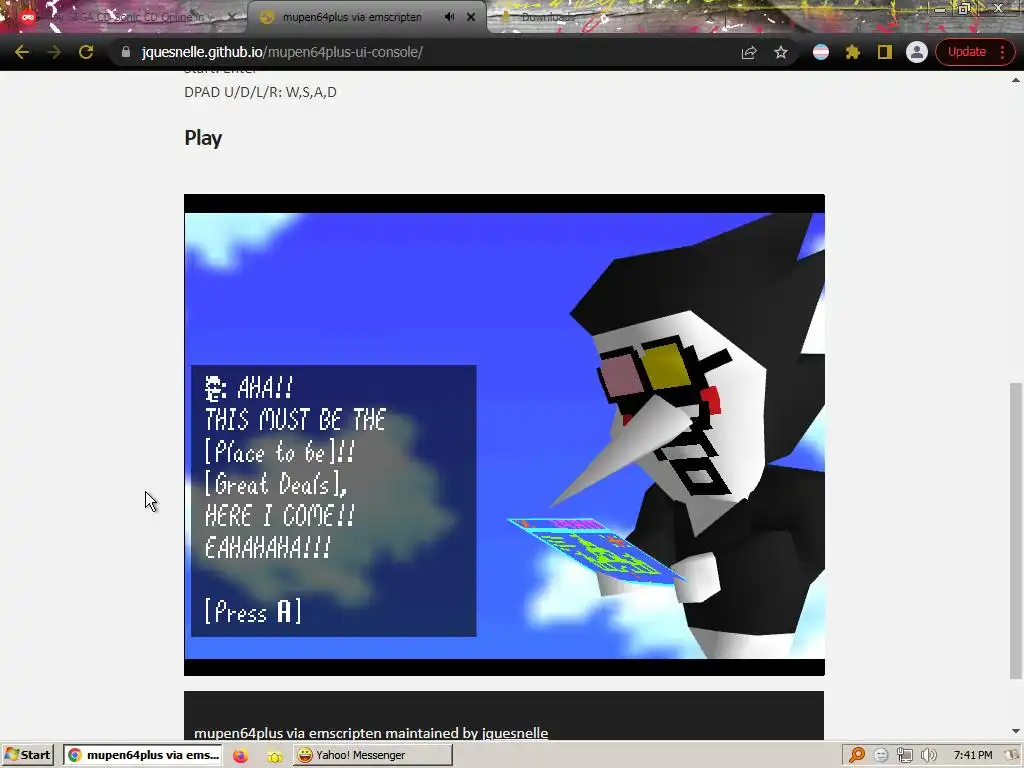Open the volume speaker tray icon

929,755
